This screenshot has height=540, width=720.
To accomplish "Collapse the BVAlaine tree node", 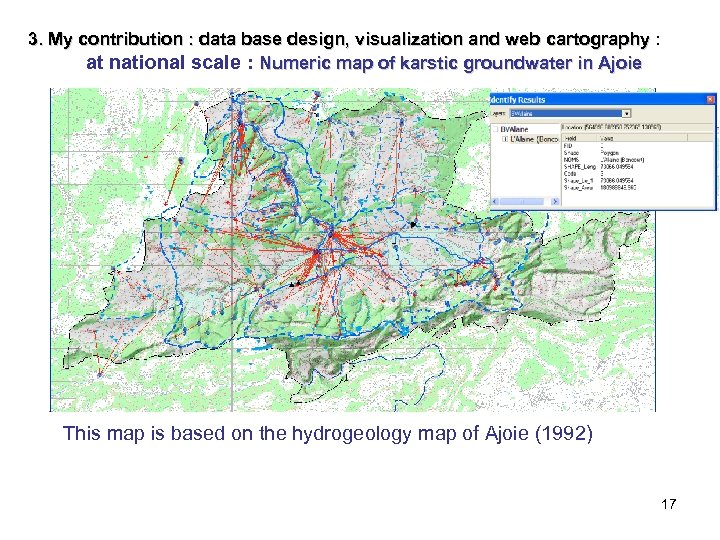I will pyautogui.click(x=495, y=129).
